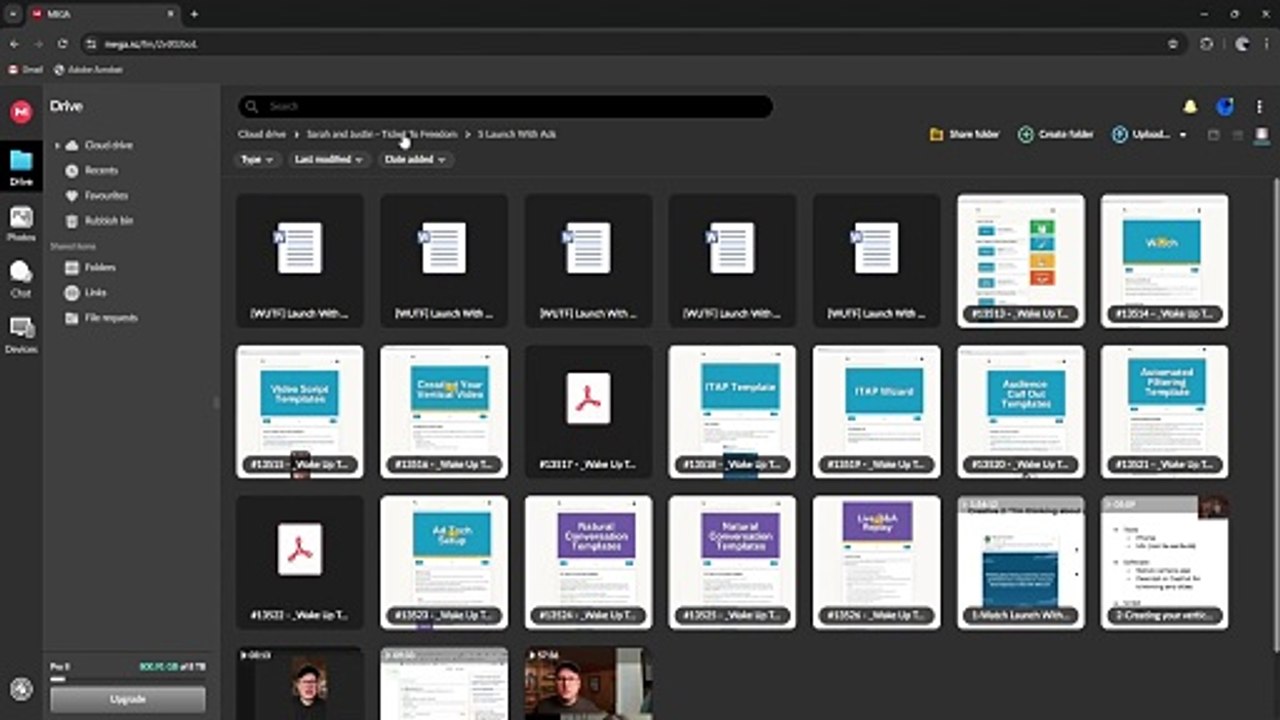
Task: Open the Live Q&A Replay file
Action: [876, 562]
